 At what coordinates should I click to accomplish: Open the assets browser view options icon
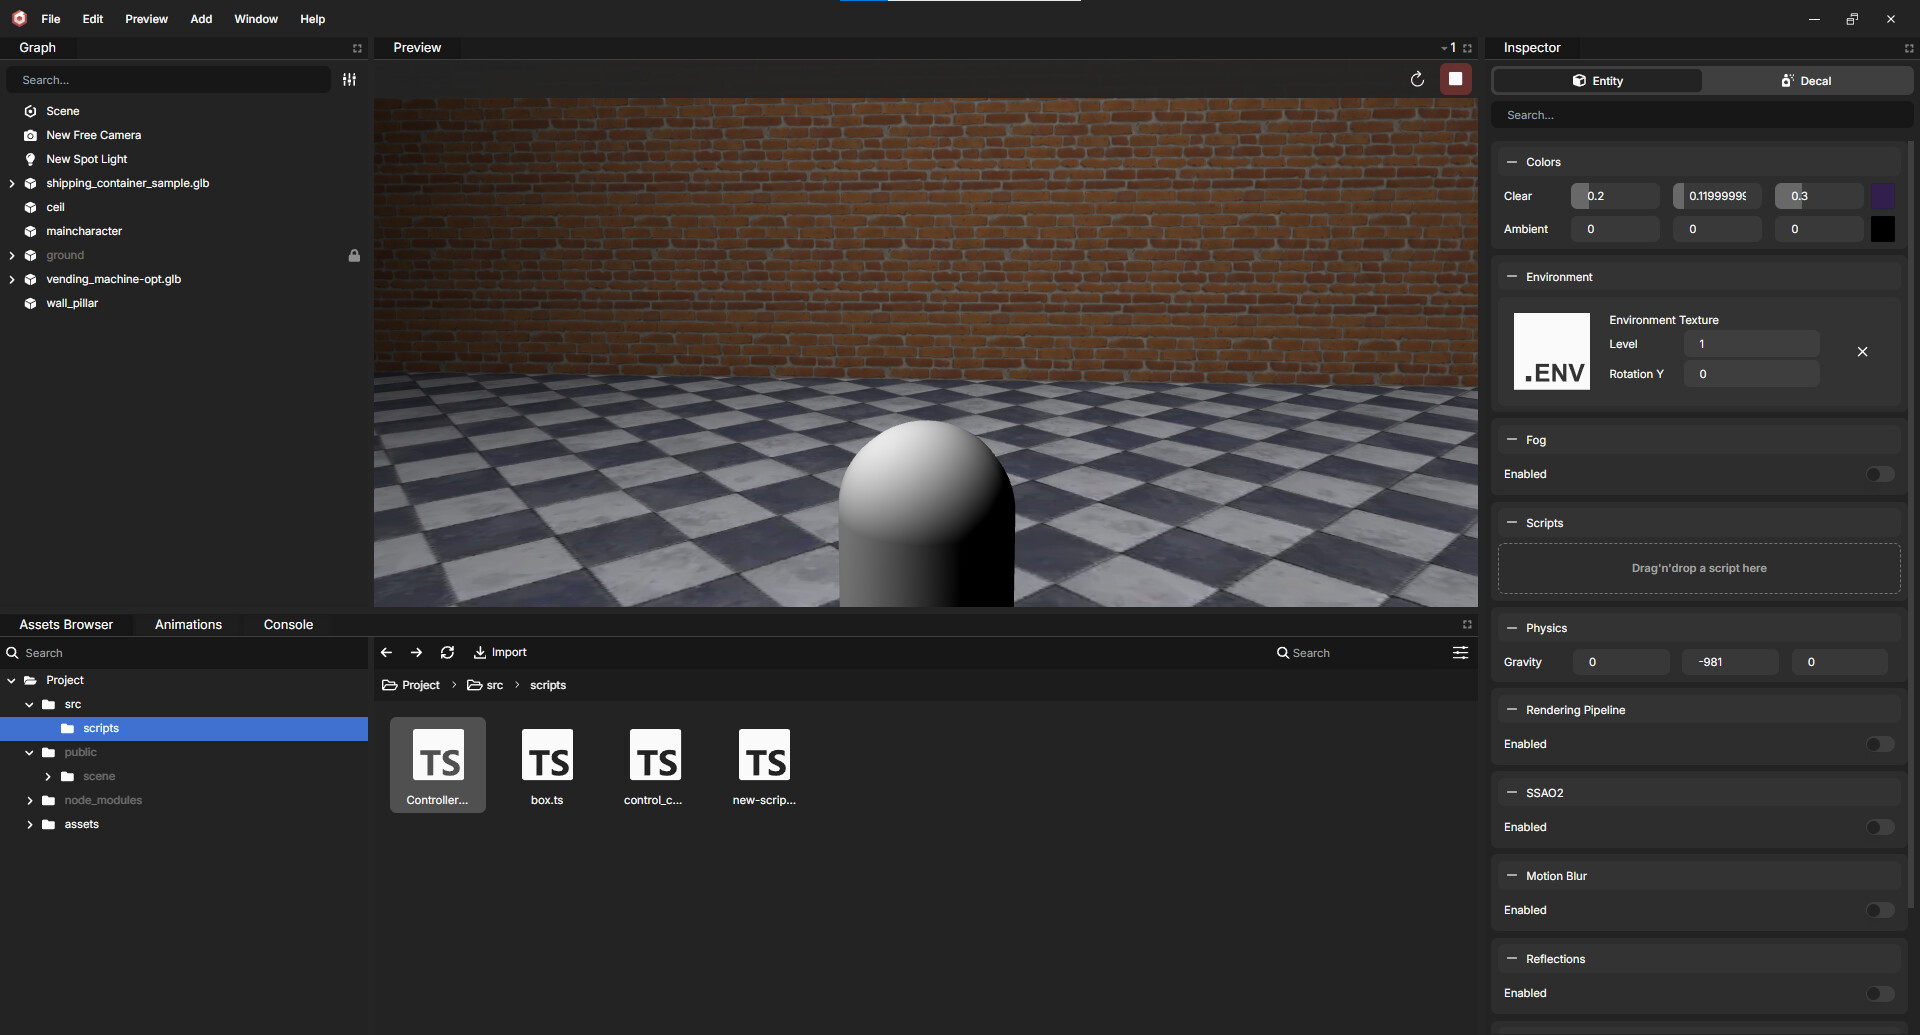click(x=1460, y=652)
